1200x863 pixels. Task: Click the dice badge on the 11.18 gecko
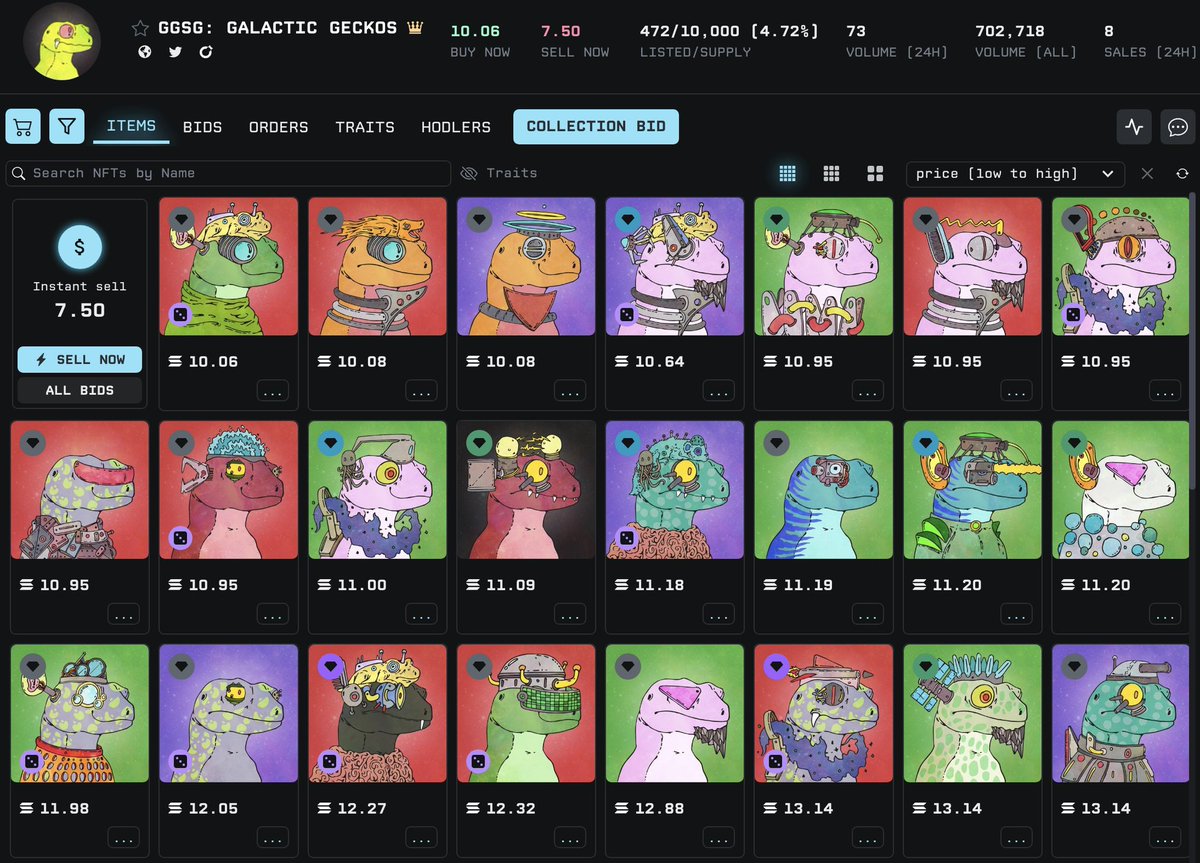[626, 538]
